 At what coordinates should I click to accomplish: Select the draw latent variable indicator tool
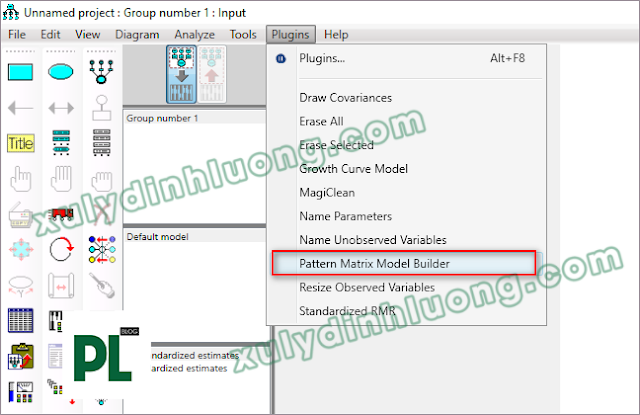(x=99, y=72)
